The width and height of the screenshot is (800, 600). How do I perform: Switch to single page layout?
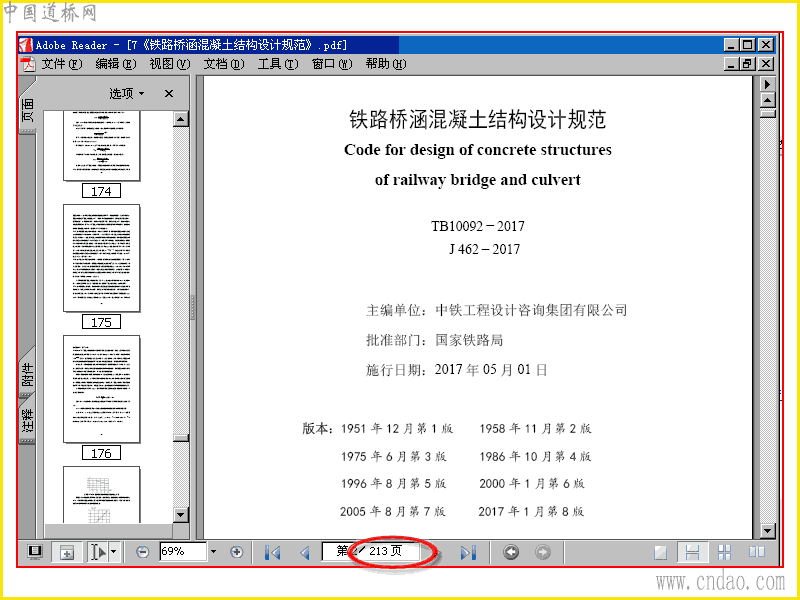[661, 553]
